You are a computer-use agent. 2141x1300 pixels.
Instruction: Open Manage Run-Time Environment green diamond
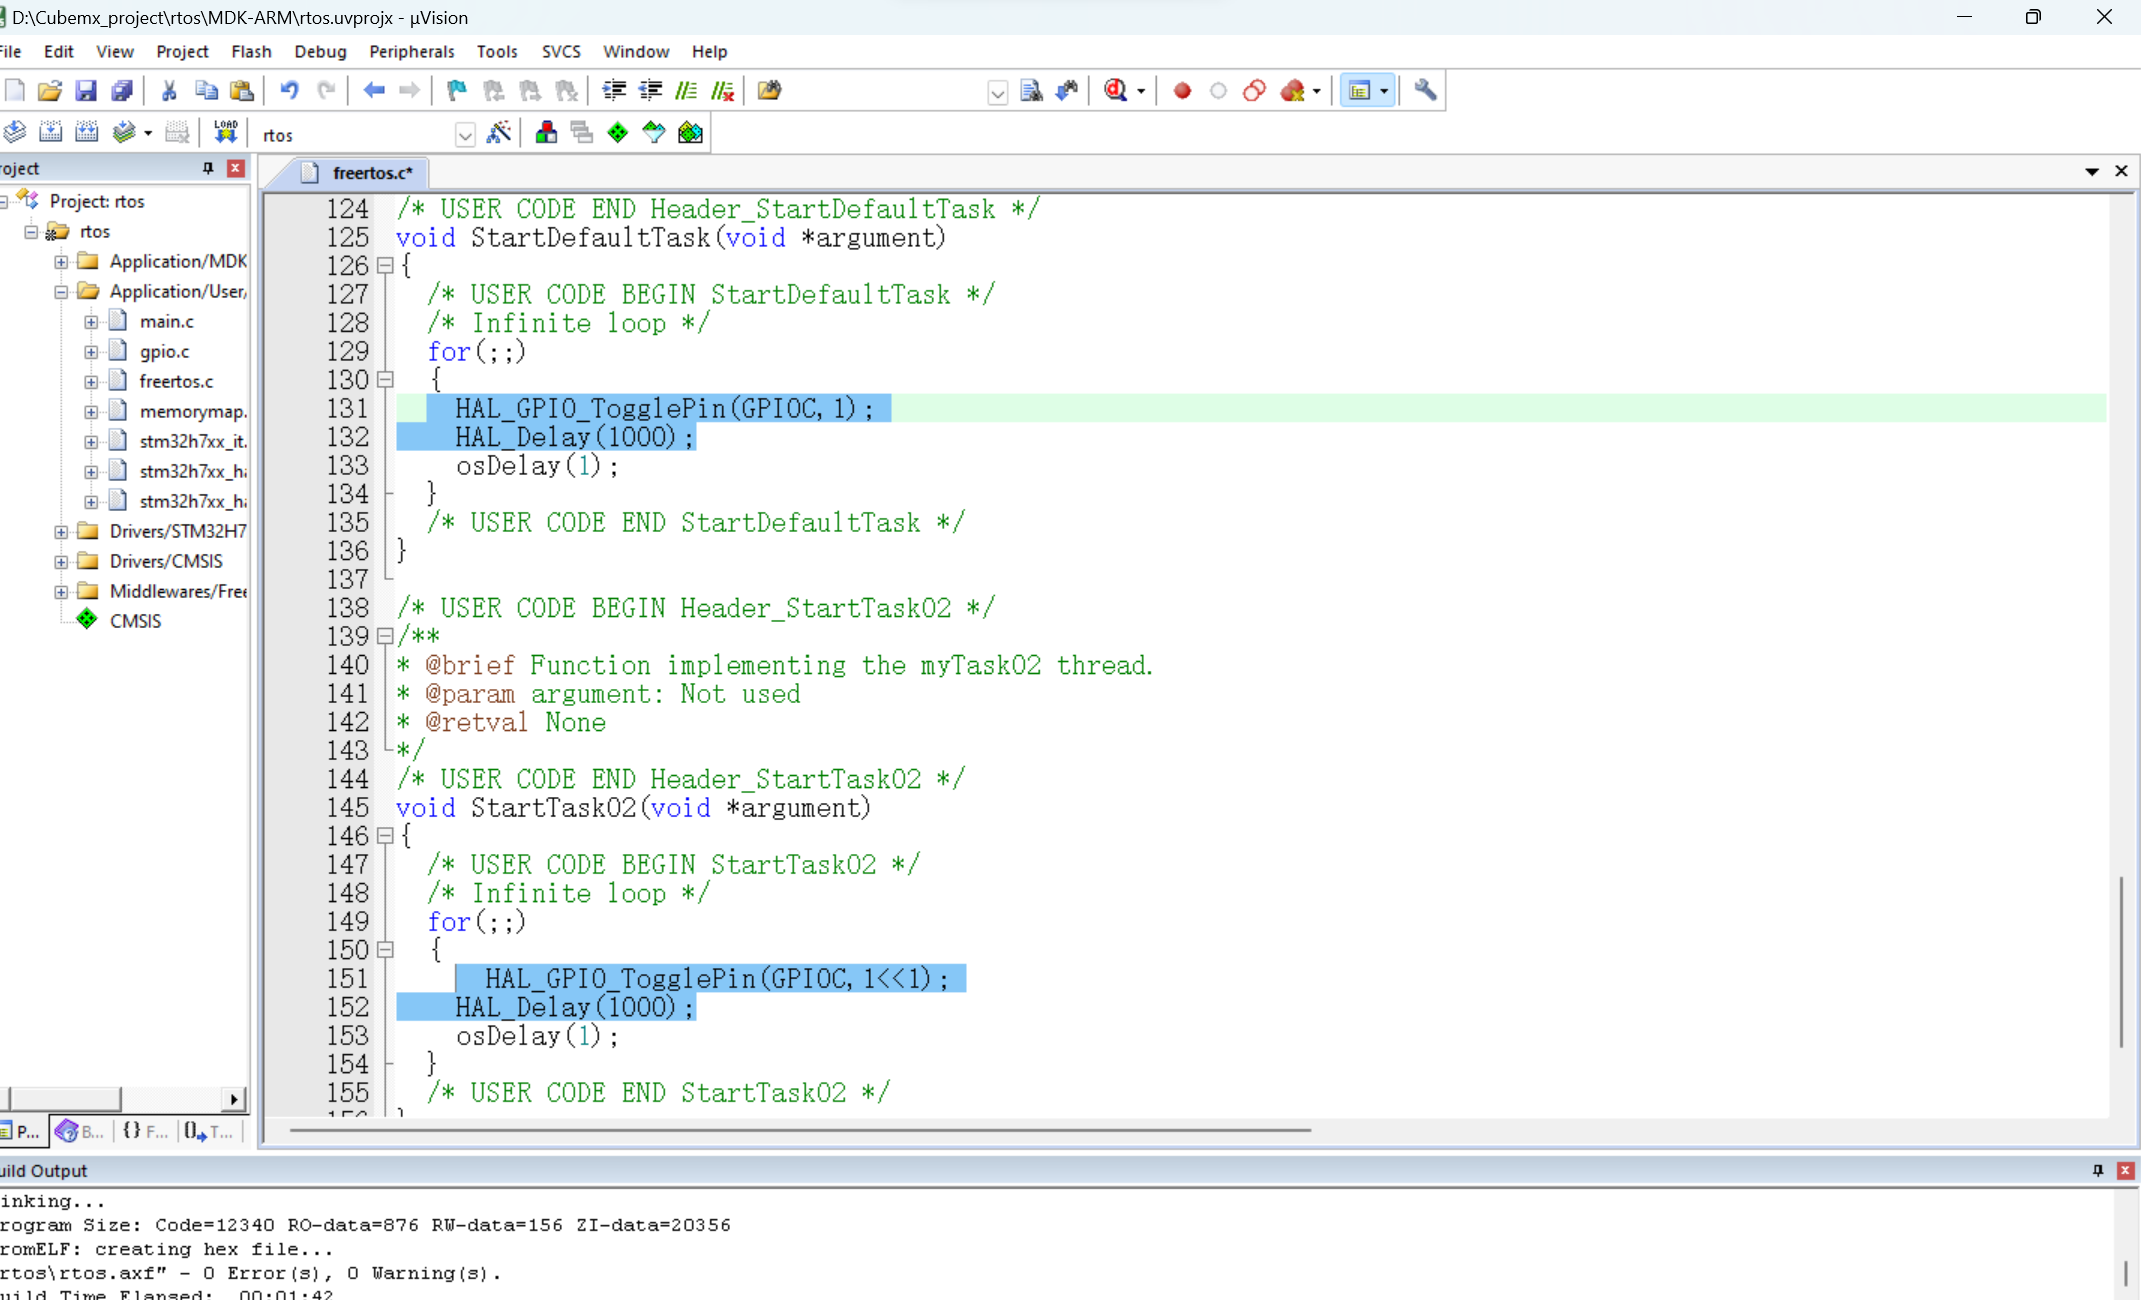coord(617,132)
